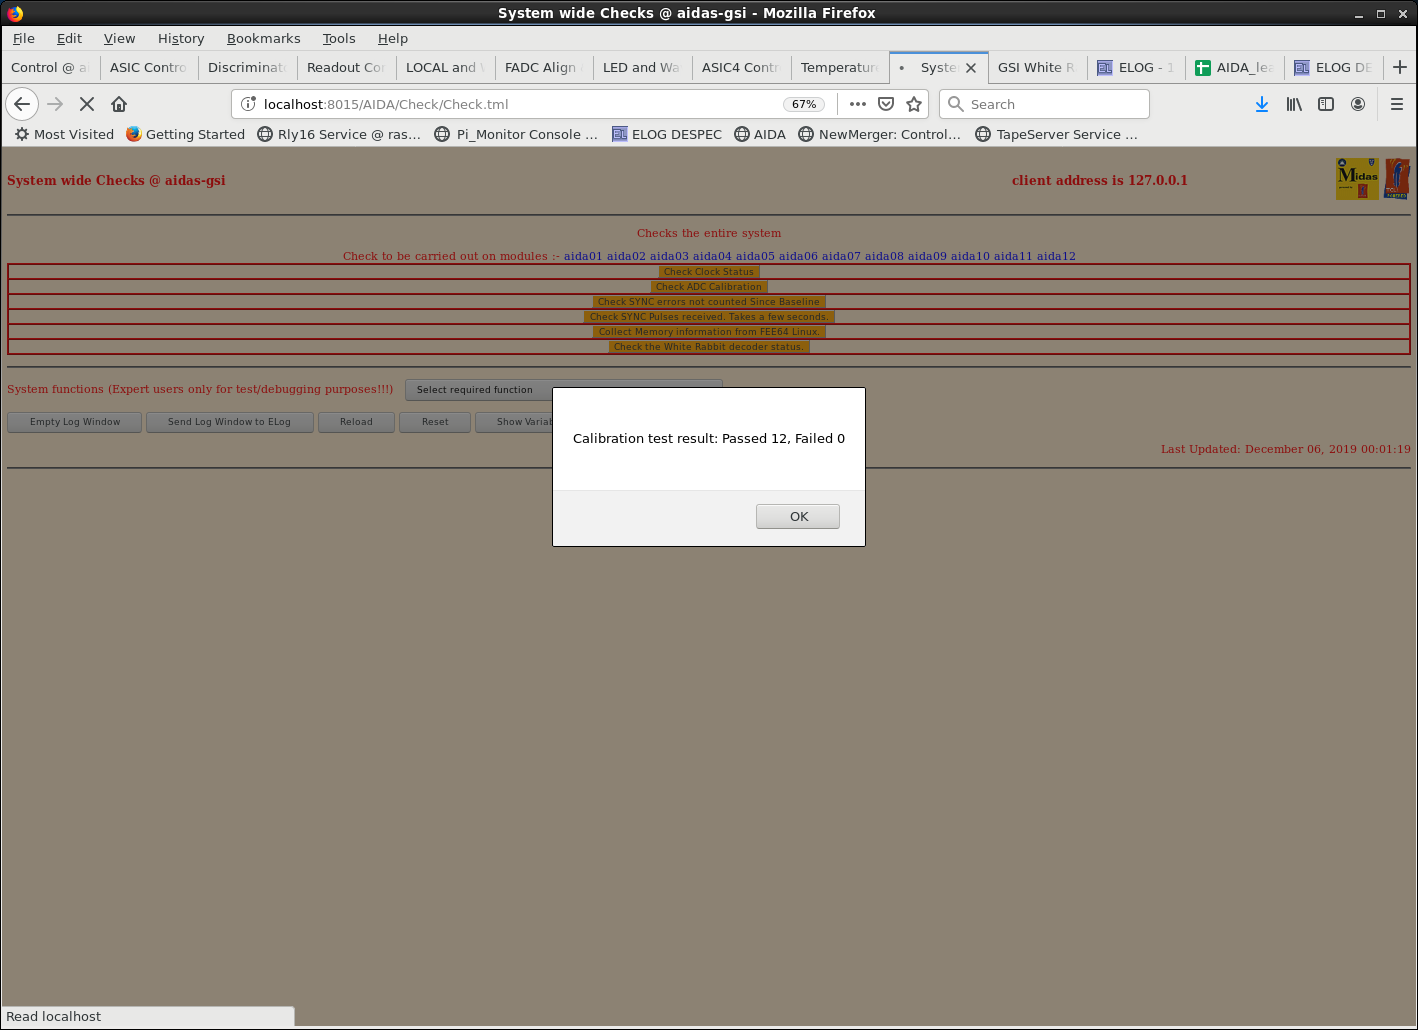Switch to the GSI White Rabbit tab

click(x=1037, y=68)
